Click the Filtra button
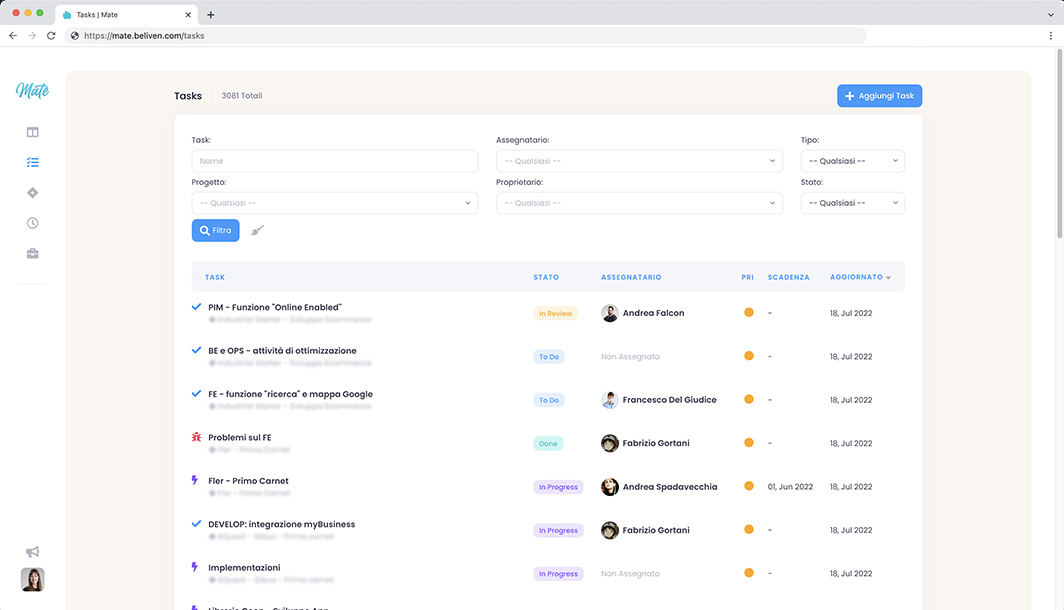Screen dimensions: 1064x610 pos(215,230)
